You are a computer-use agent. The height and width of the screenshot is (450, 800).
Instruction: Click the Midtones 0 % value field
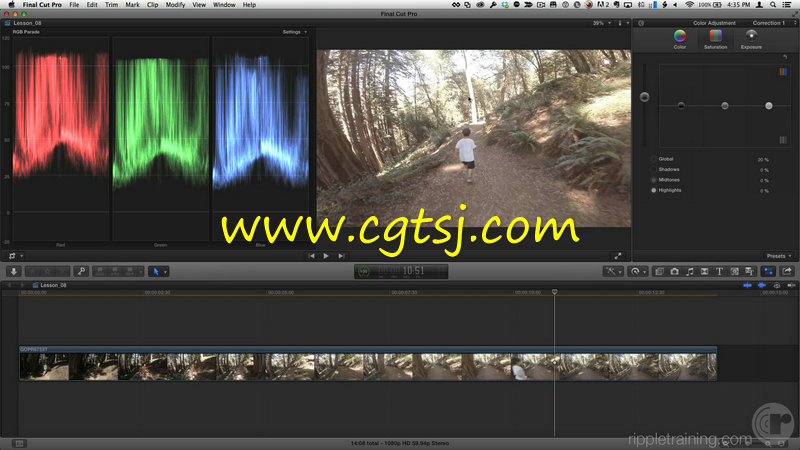tap(764, 181)
